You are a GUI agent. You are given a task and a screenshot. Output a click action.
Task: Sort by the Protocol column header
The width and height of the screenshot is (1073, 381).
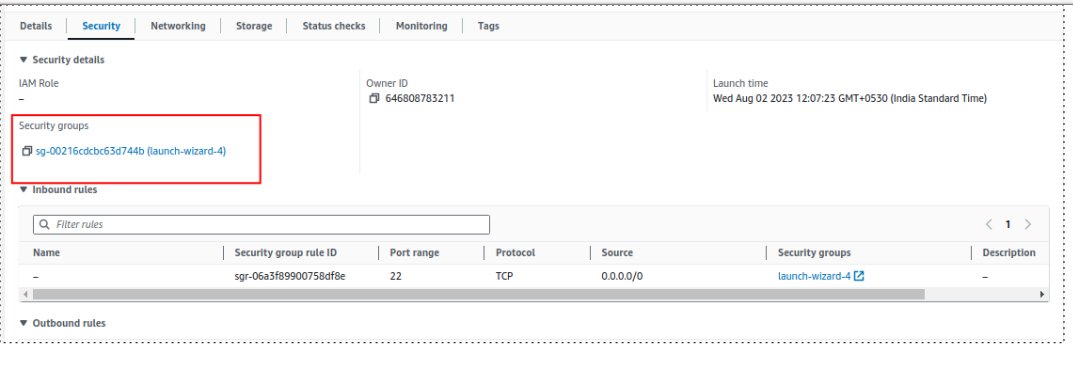click(x=515, y=252)
